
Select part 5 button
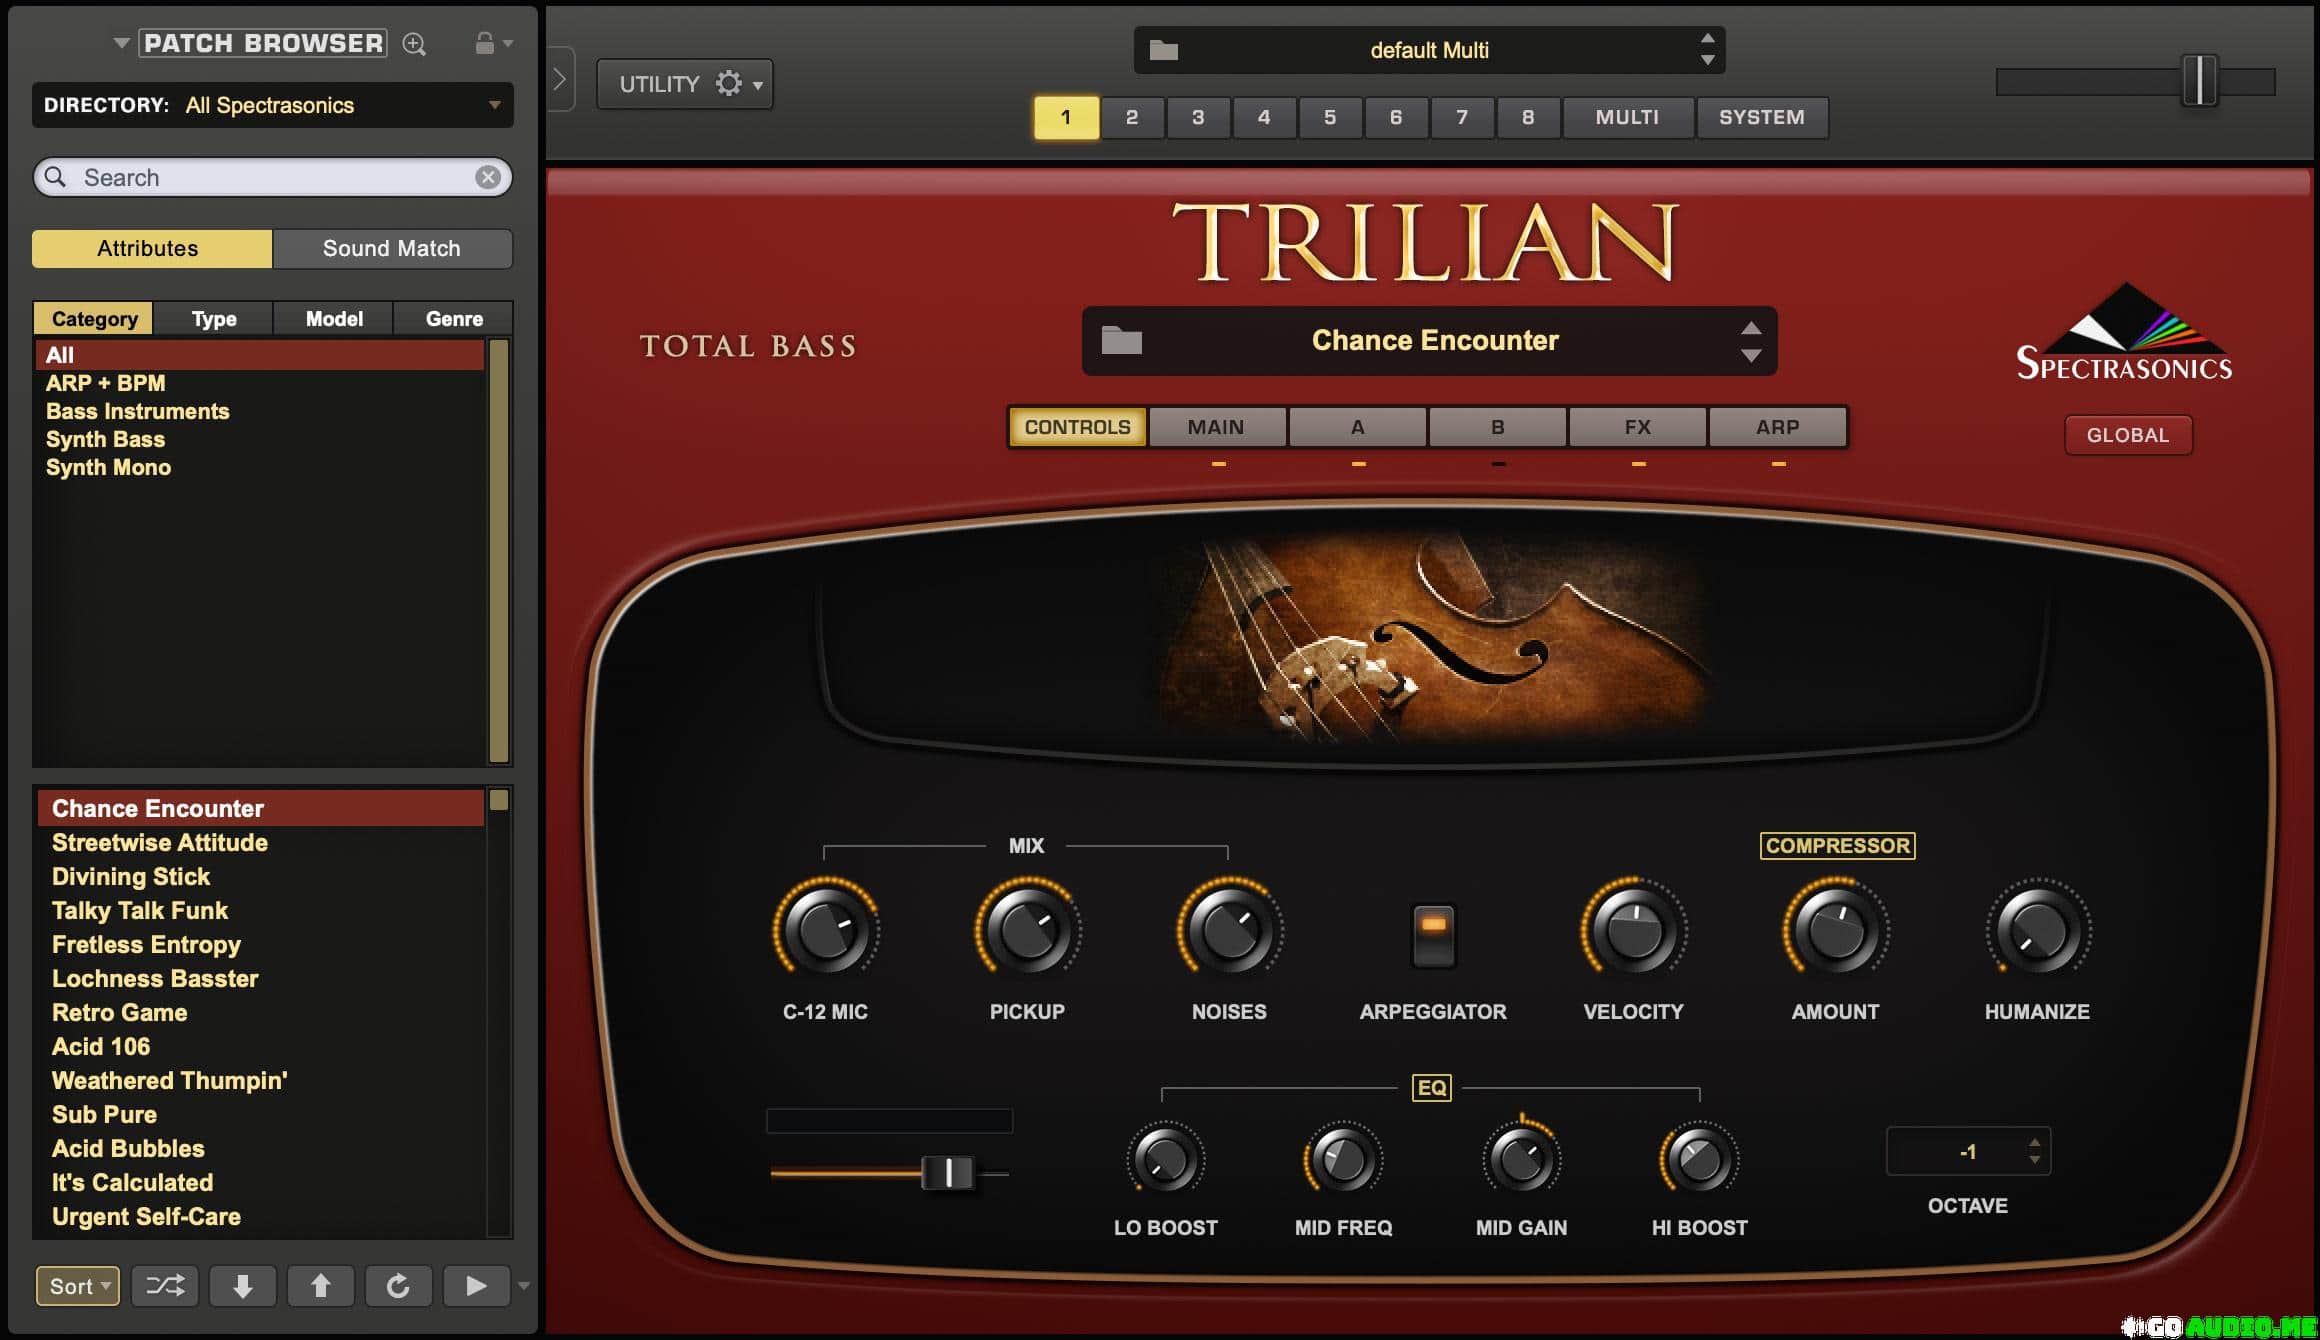(x=1330, y=117)
